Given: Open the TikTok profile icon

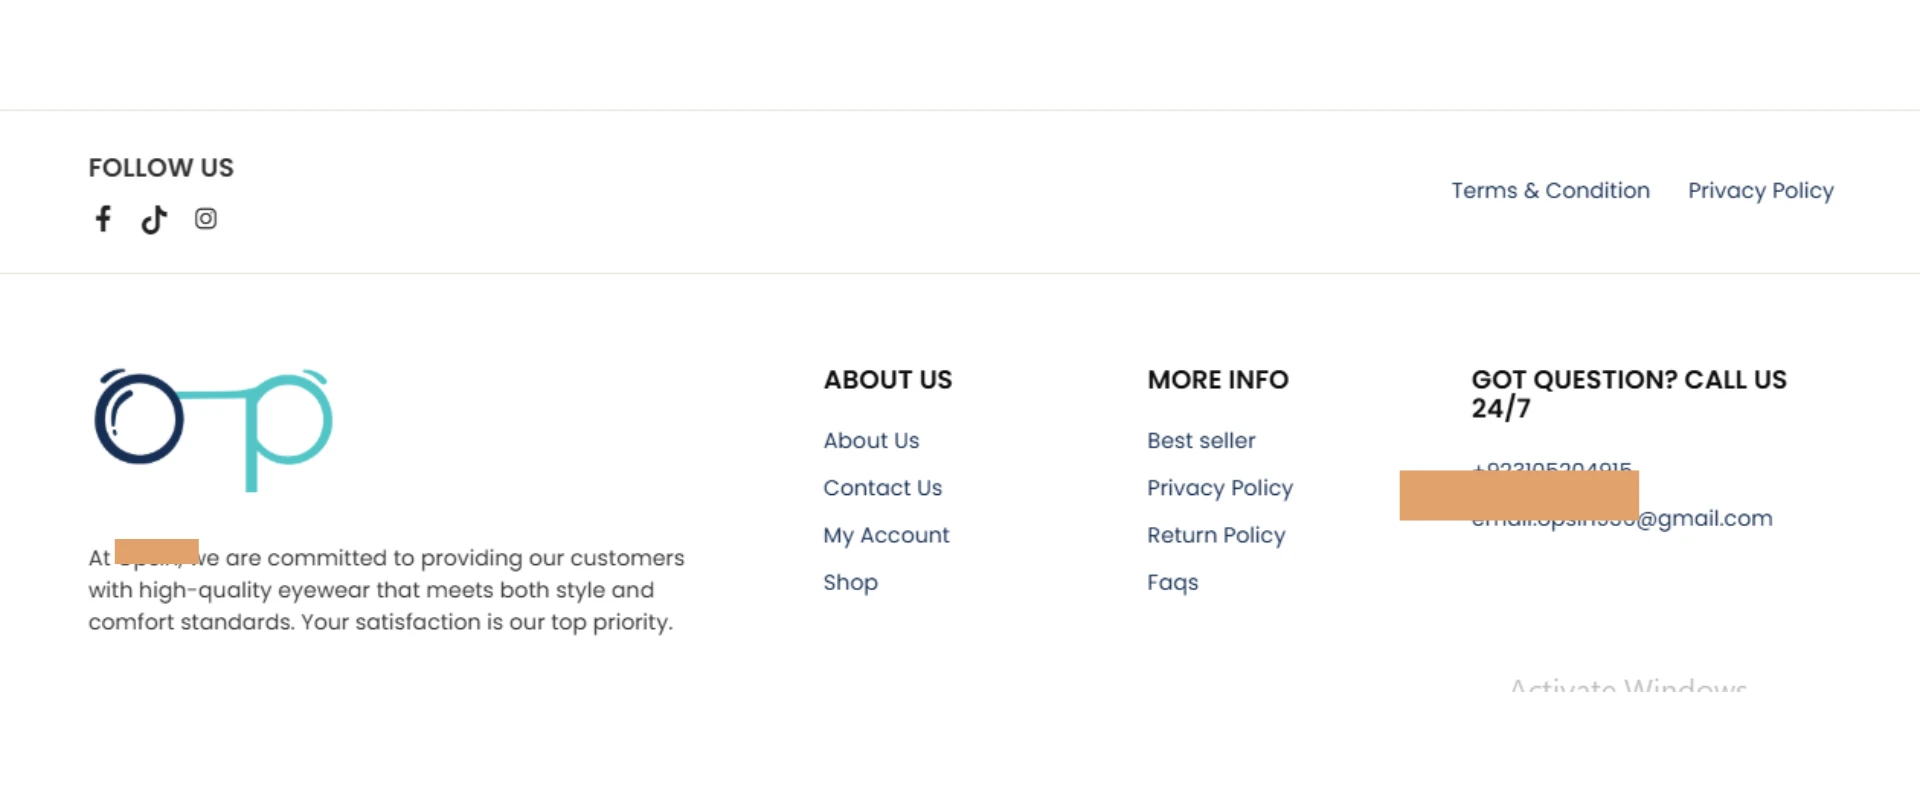Looking at the screenshot, I should point(154,219).
